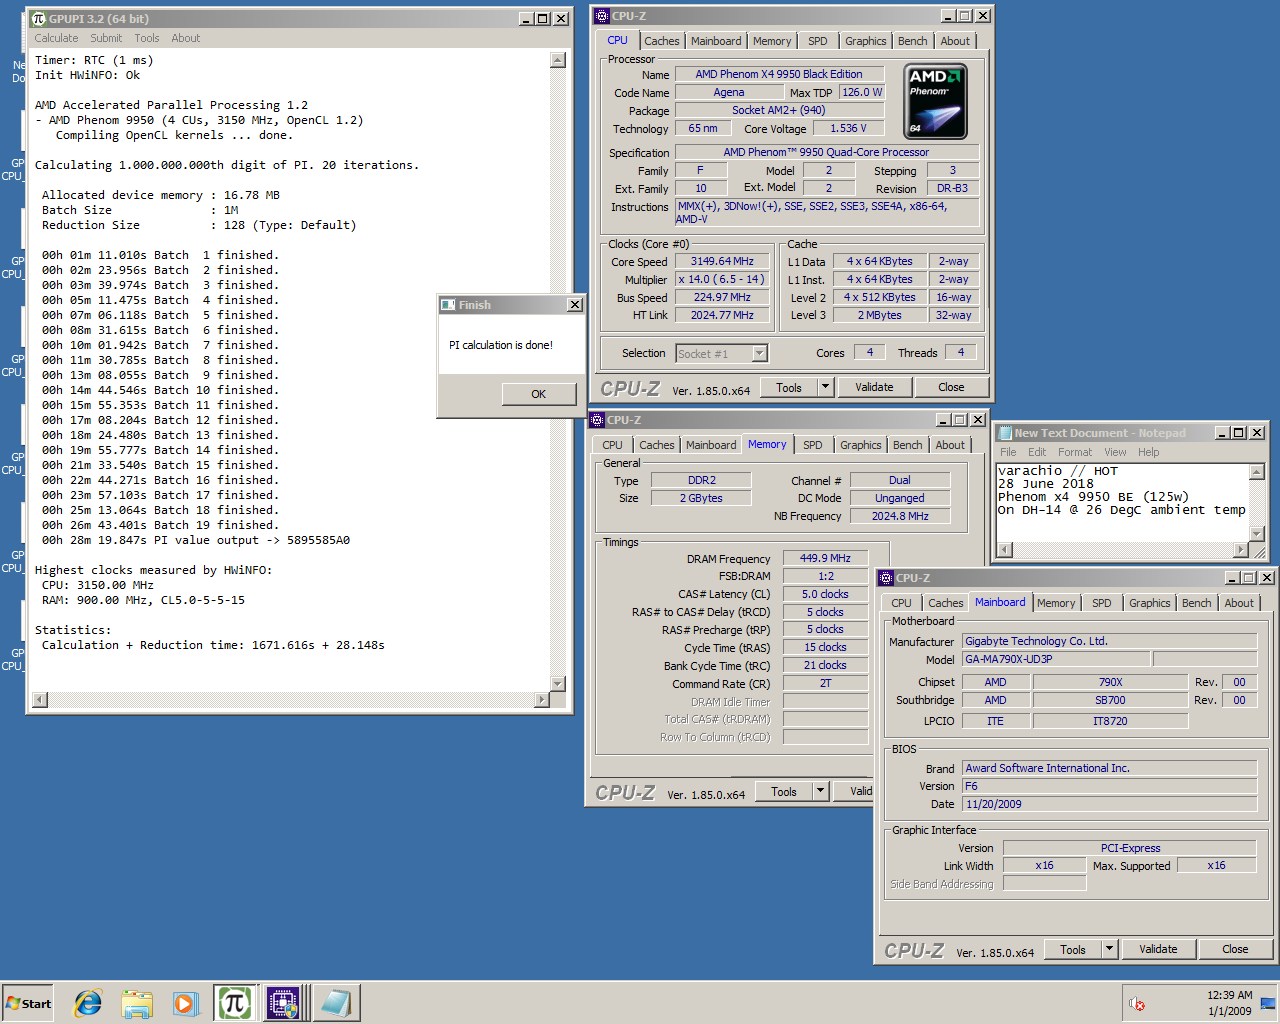The image size is (1280, 1024).
Task: Click Close in Mainboard CPU-Z window
Action: [x=1235, y=949]
